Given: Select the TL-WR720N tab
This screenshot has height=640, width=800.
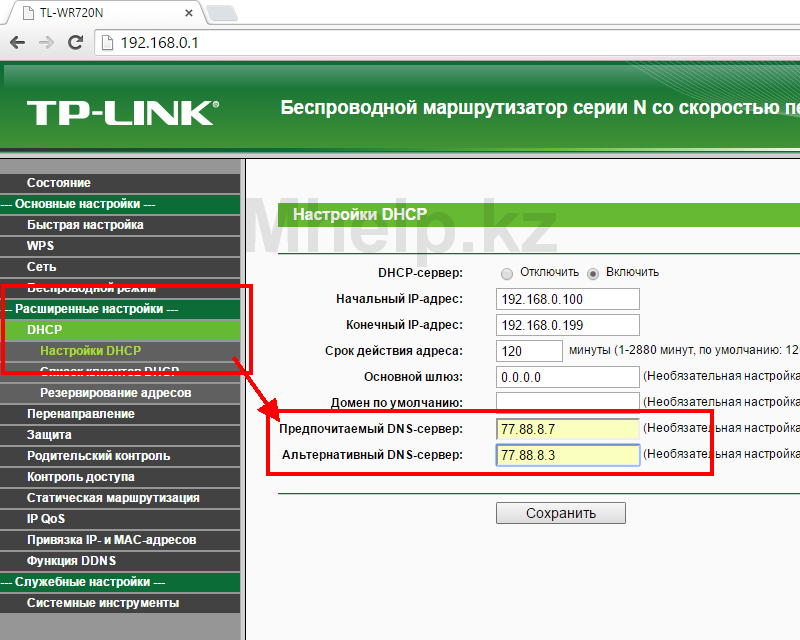Looking at the screenshot, I should (x=105, y=13).
